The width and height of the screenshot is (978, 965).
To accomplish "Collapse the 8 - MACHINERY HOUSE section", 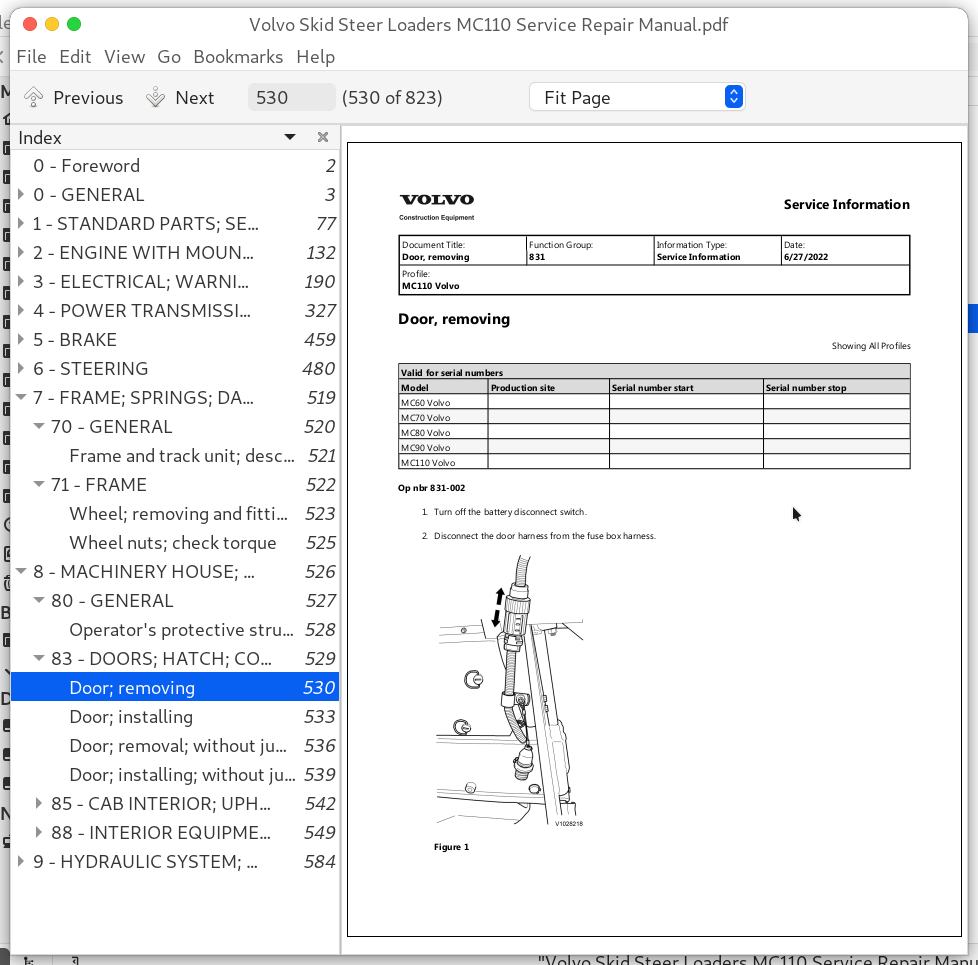I will pos(22,571).
